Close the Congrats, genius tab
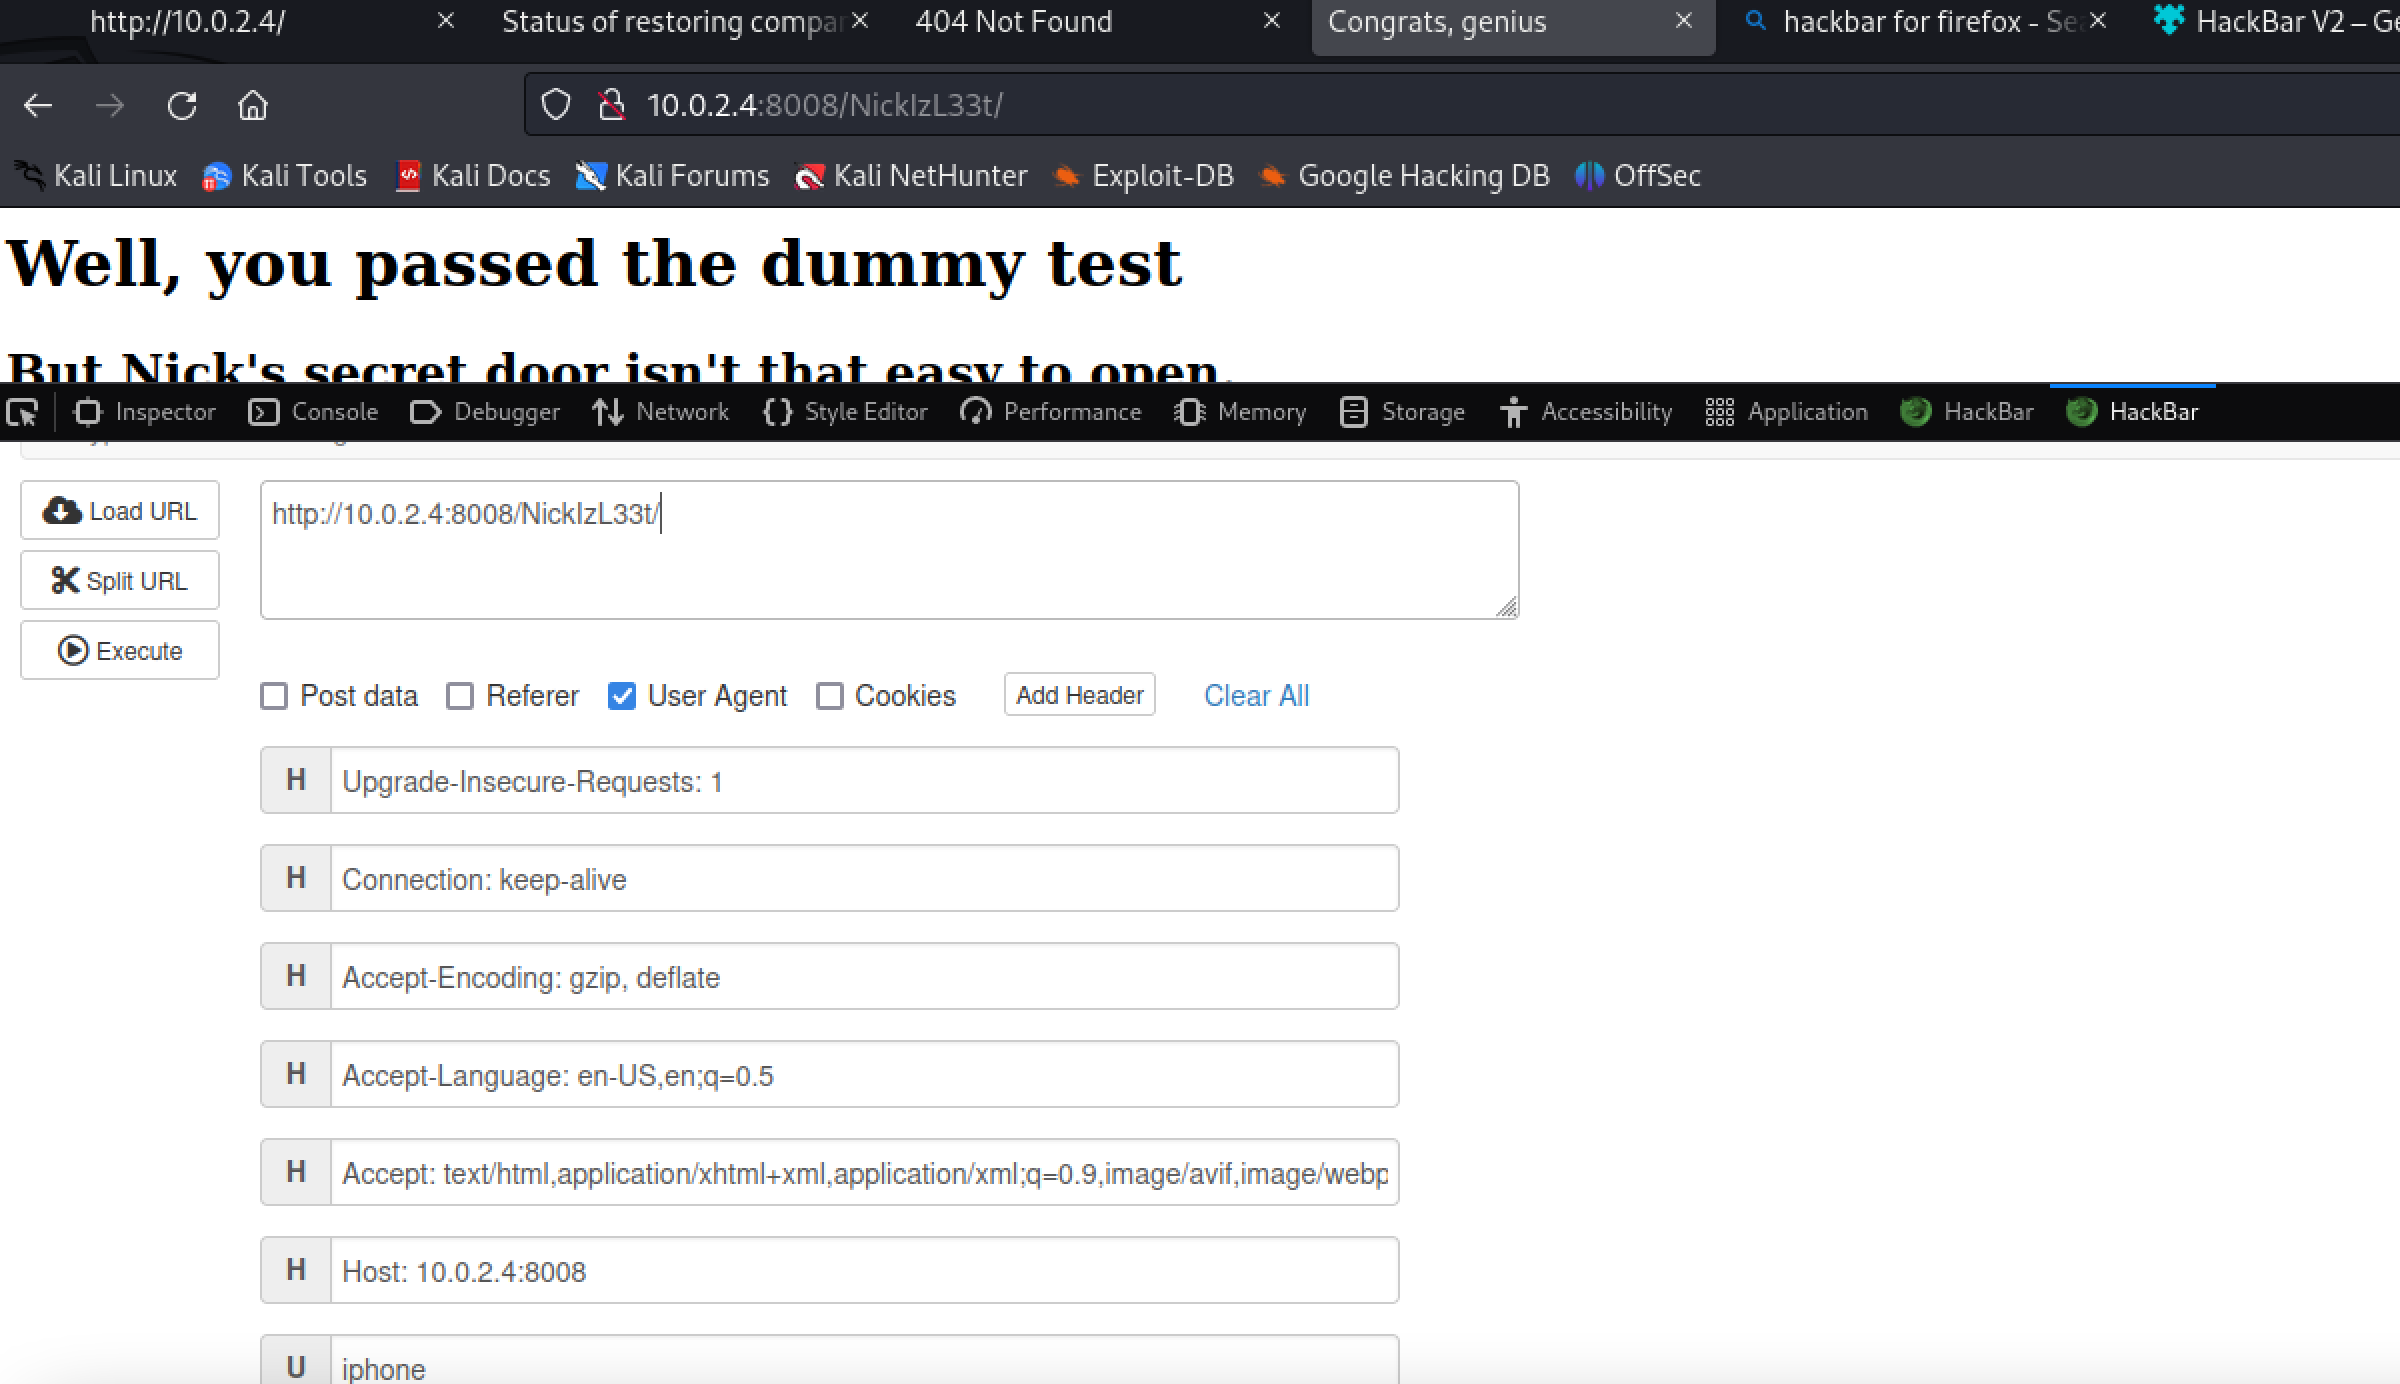2400x1384 pixels. tap(1684, 21)
